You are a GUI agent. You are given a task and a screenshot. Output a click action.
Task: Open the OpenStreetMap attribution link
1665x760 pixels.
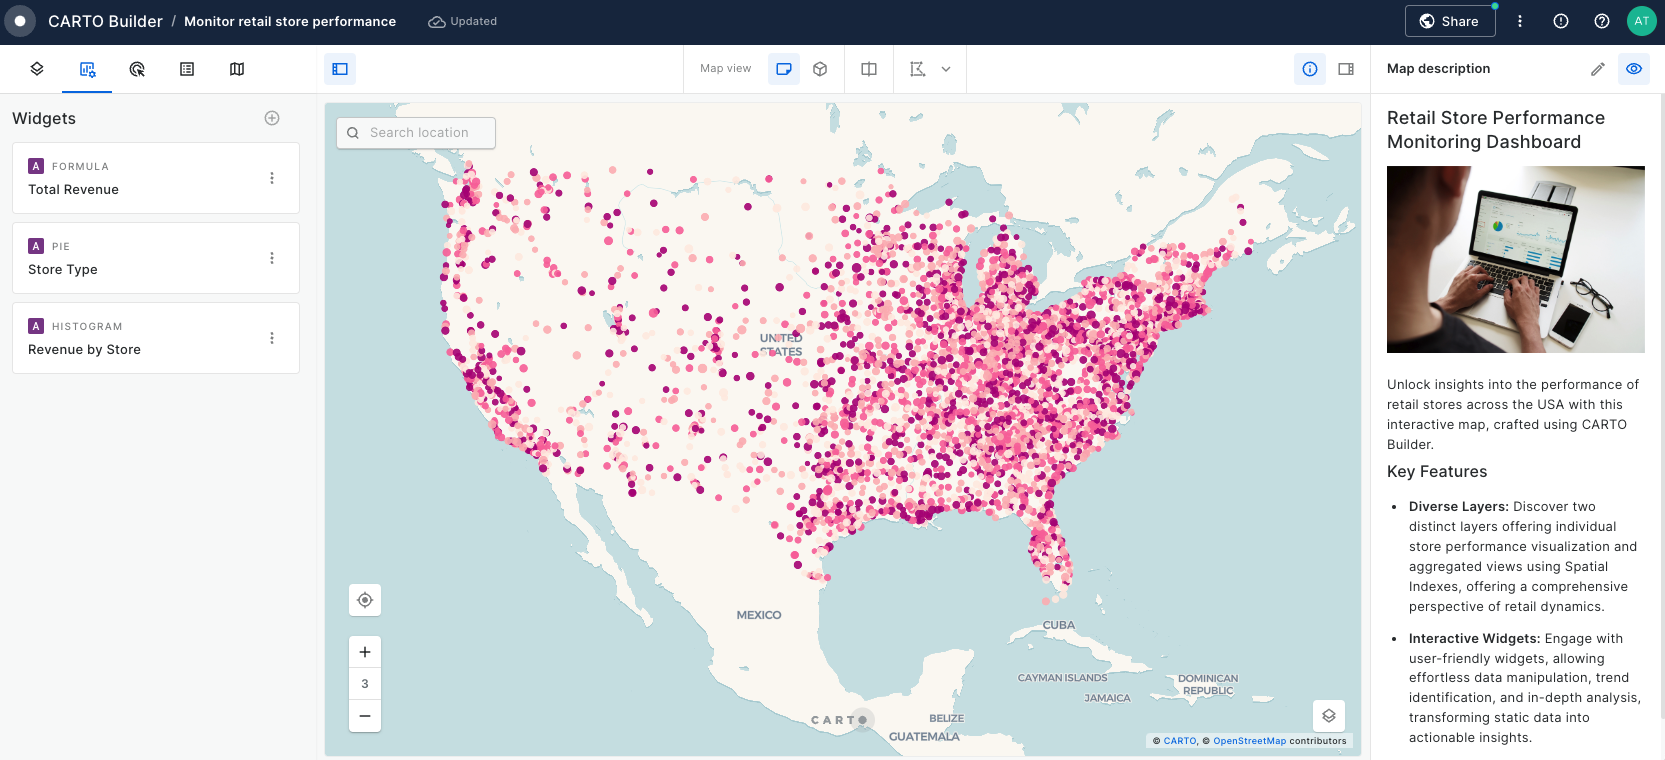click(1249, 741)
